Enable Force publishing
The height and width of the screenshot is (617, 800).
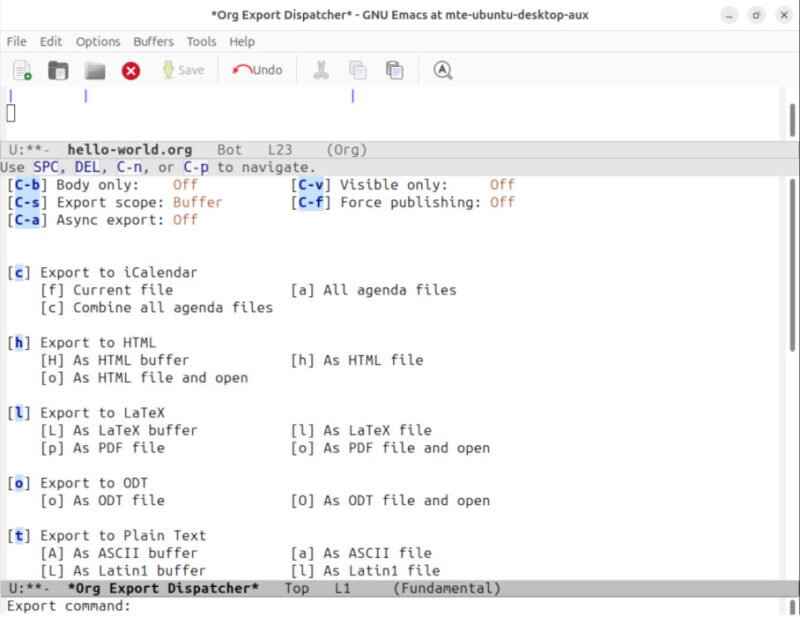pyautogui.click(x=308, y=202)
